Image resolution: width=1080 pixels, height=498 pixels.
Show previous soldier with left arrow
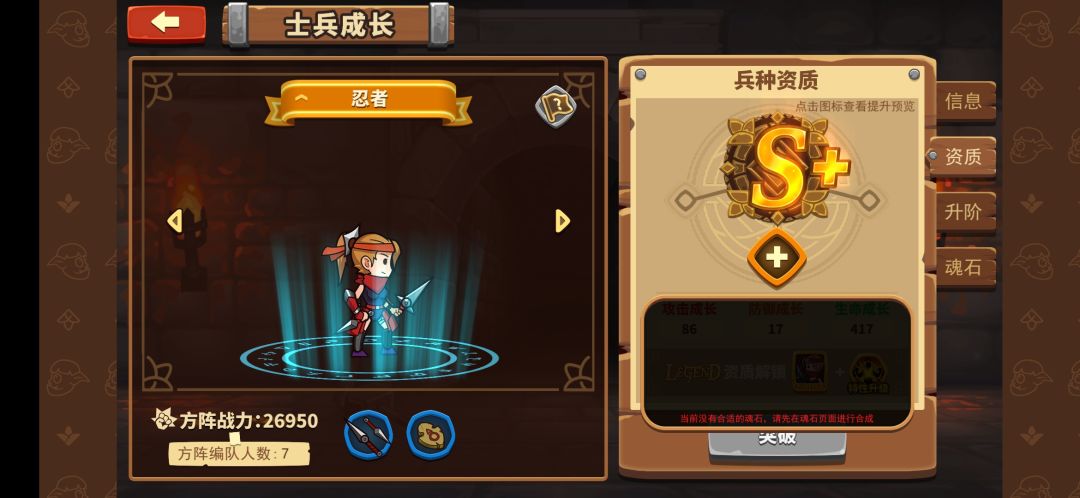pos(175,221)
